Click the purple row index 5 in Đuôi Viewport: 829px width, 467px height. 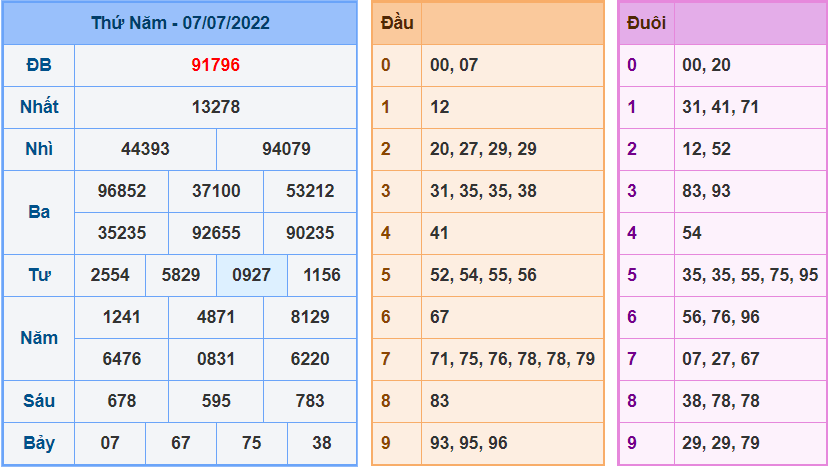[632, 274]
